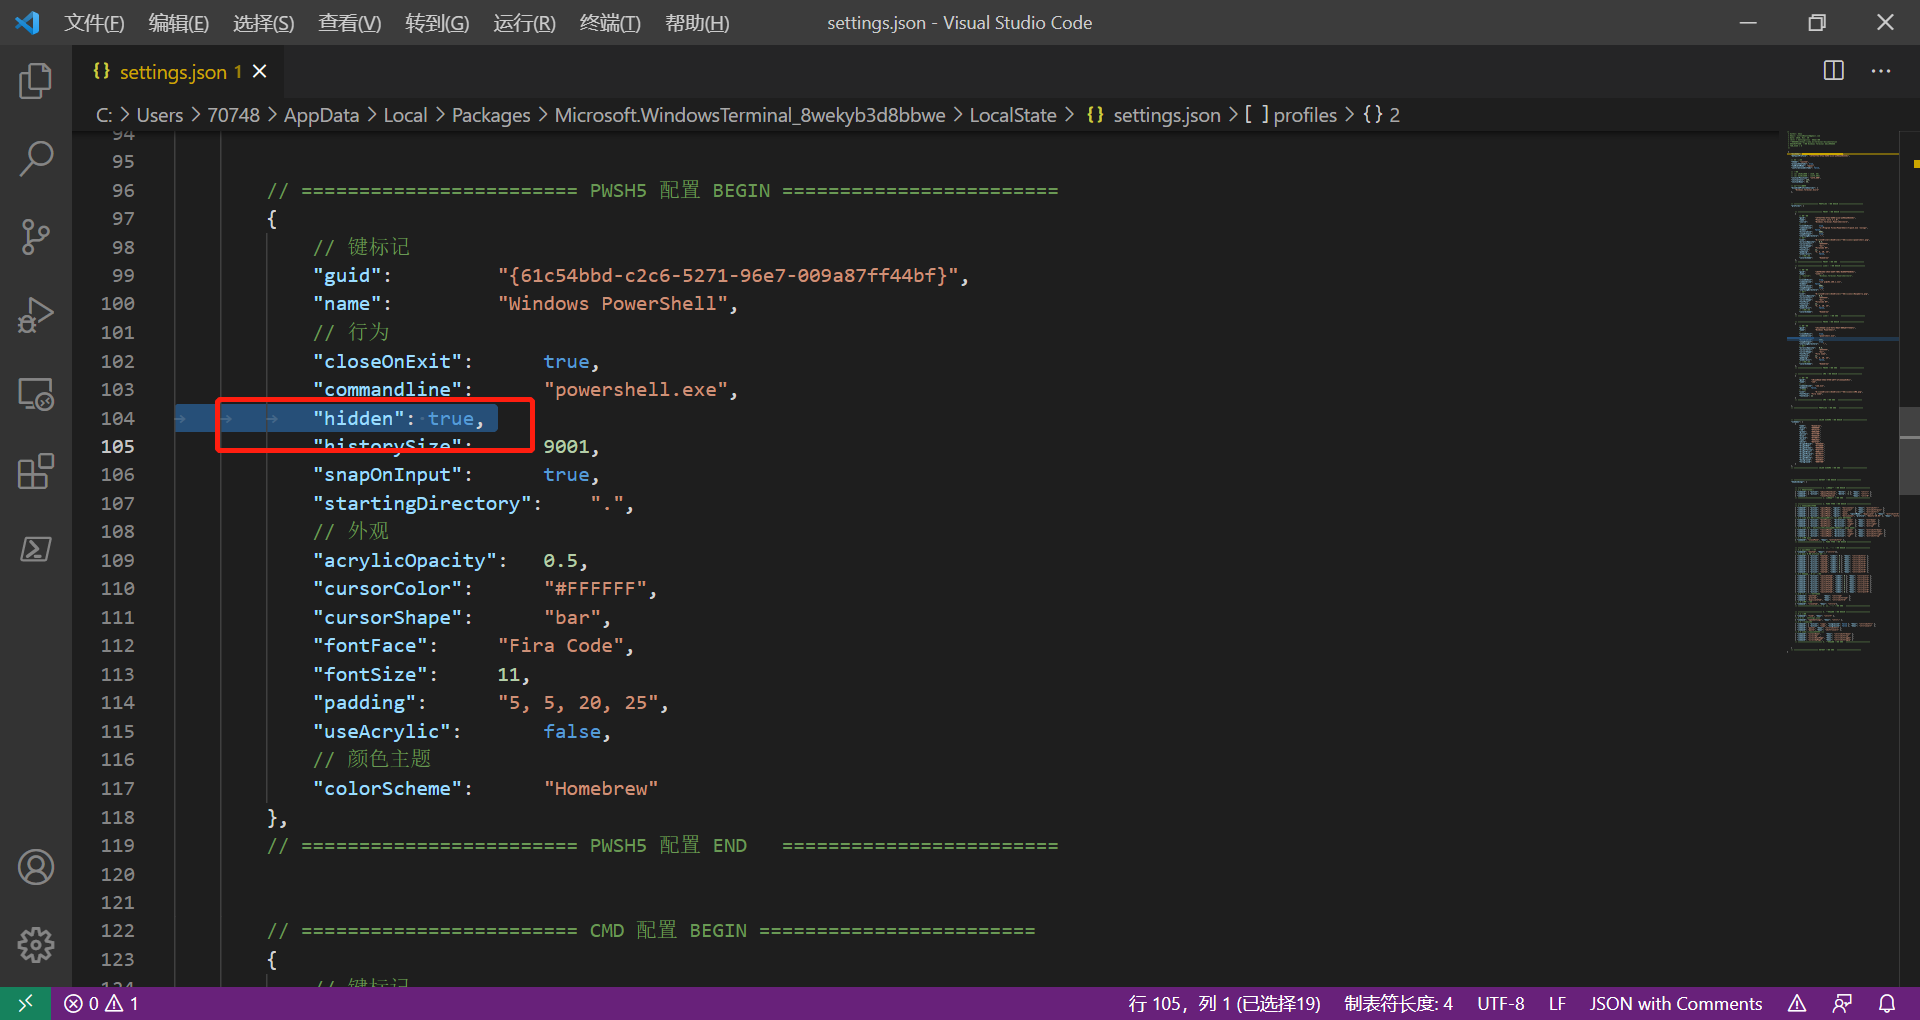The image size is (1920, 1020).
Task: Click the AppData breadcrumb segment
Action: click(x=321, y=115)
